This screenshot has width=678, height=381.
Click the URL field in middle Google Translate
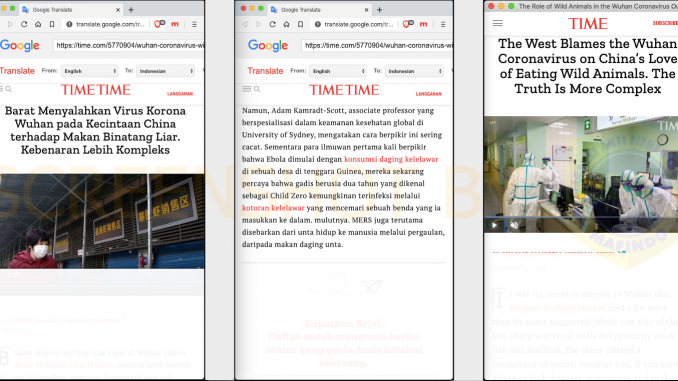(x=377, y=45)
